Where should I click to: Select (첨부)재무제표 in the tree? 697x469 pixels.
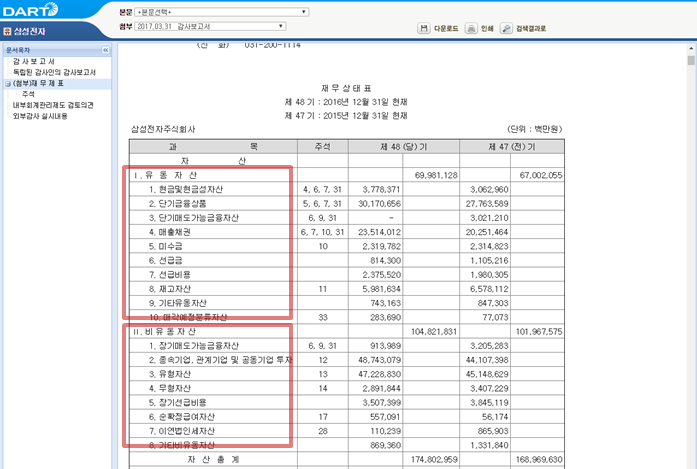tap(38, 84)
